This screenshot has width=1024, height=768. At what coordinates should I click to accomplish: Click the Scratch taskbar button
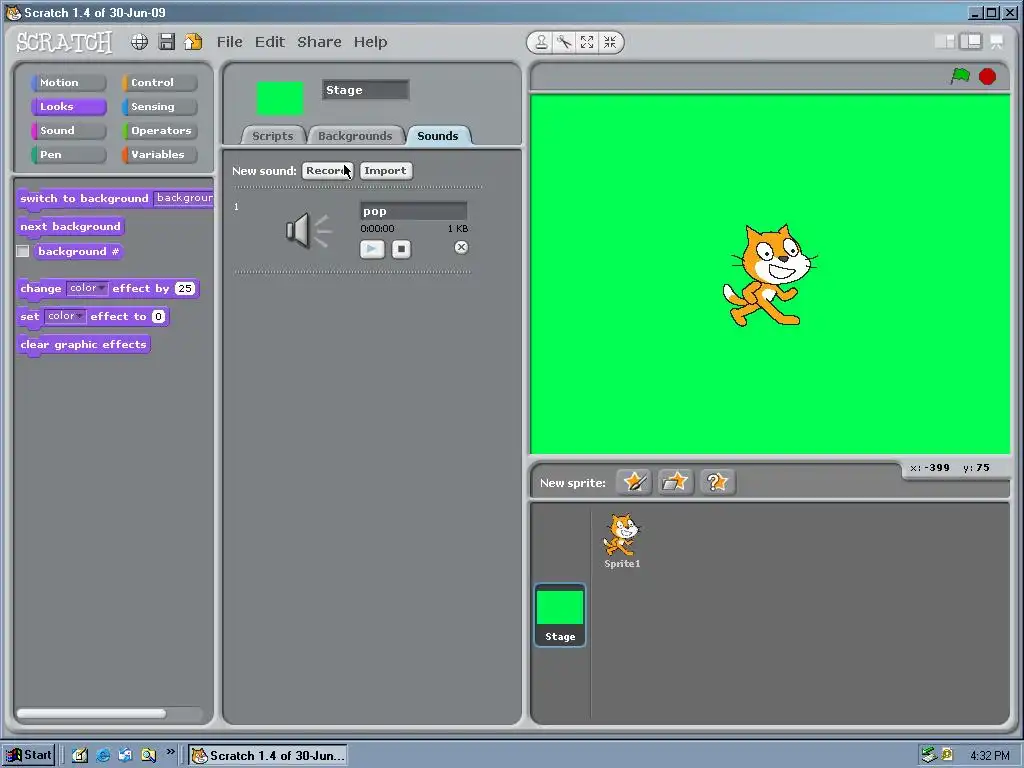(268, 756)
